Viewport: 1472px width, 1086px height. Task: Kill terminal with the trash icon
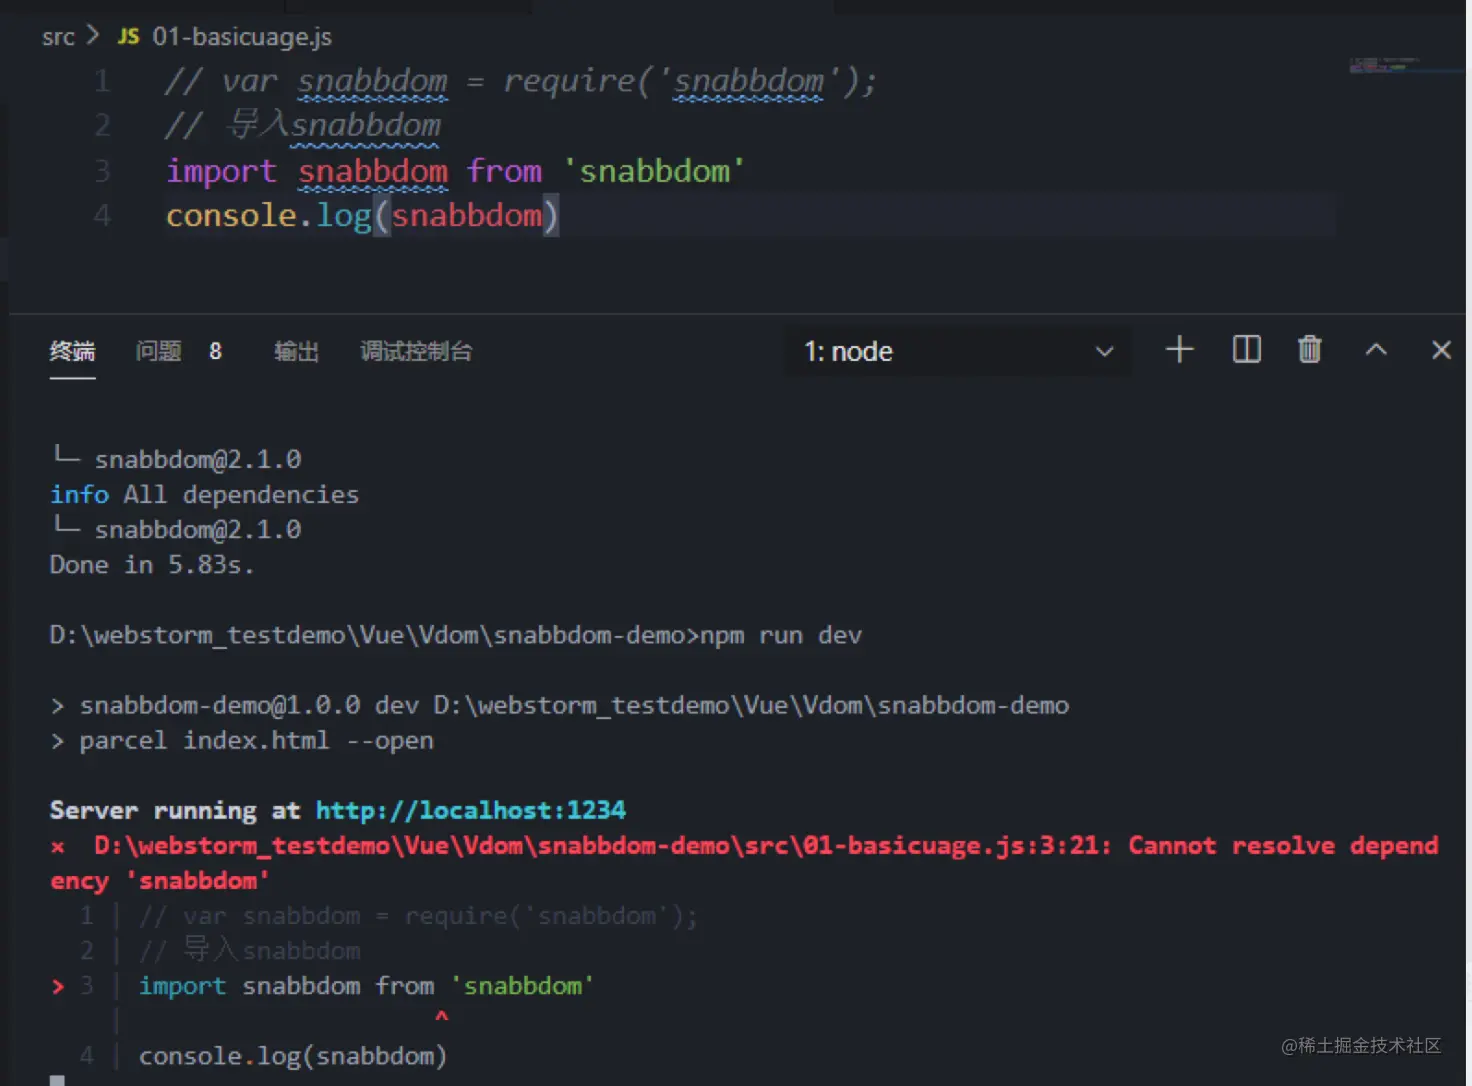click(1310, 350)
